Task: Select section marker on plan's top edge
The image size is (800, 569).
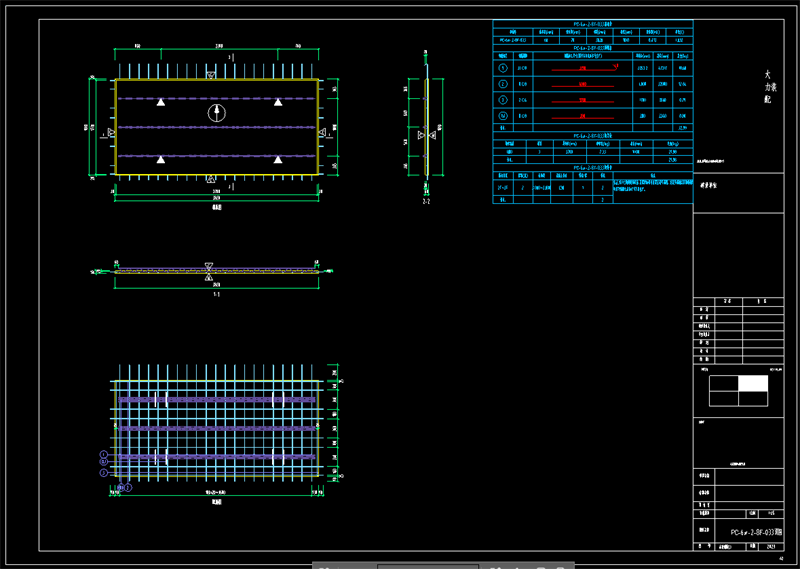Action: [211, 76]
